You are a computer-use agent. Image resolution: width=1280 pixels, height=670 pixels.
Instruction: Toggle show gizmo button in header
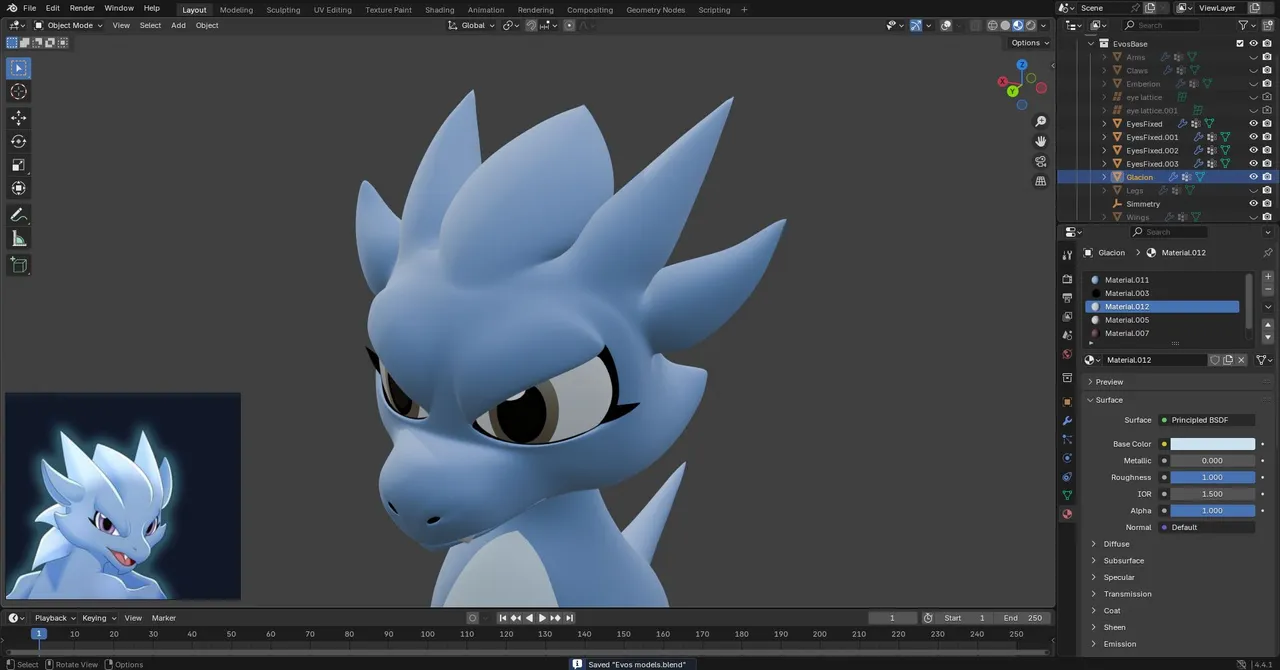[x=916, y=25]
